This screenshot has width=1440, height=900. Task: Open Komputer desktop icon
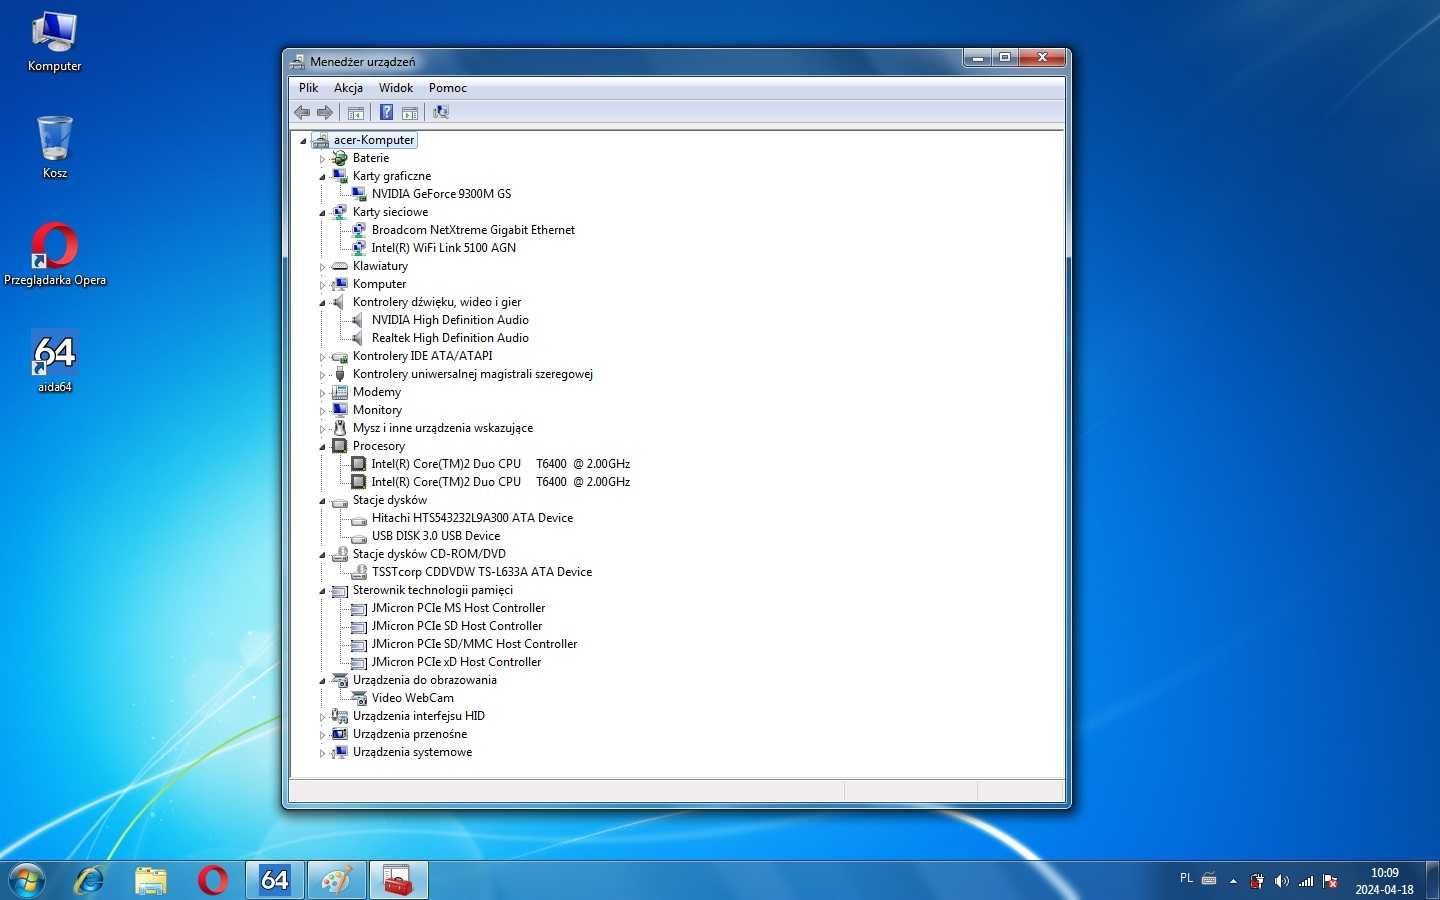pos(55,42)
